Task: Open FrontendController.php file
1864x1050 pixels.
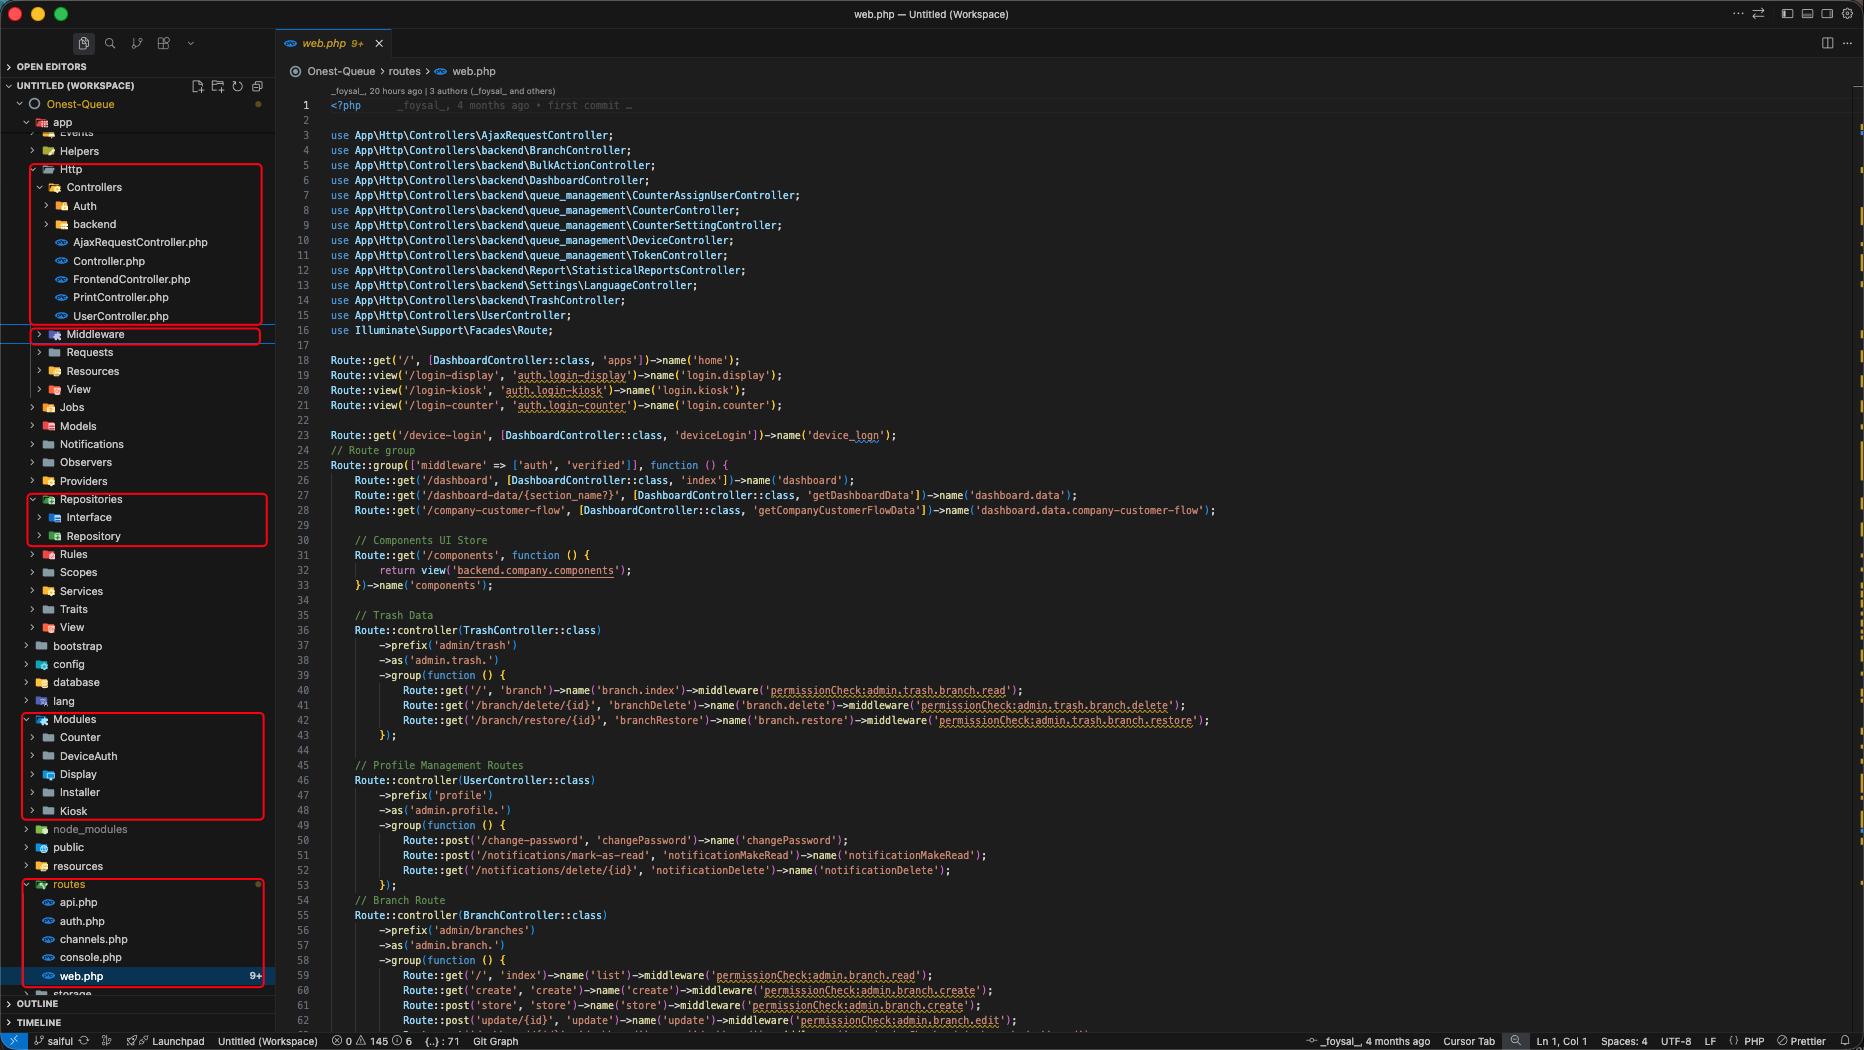Action: (x=131, y=280)
